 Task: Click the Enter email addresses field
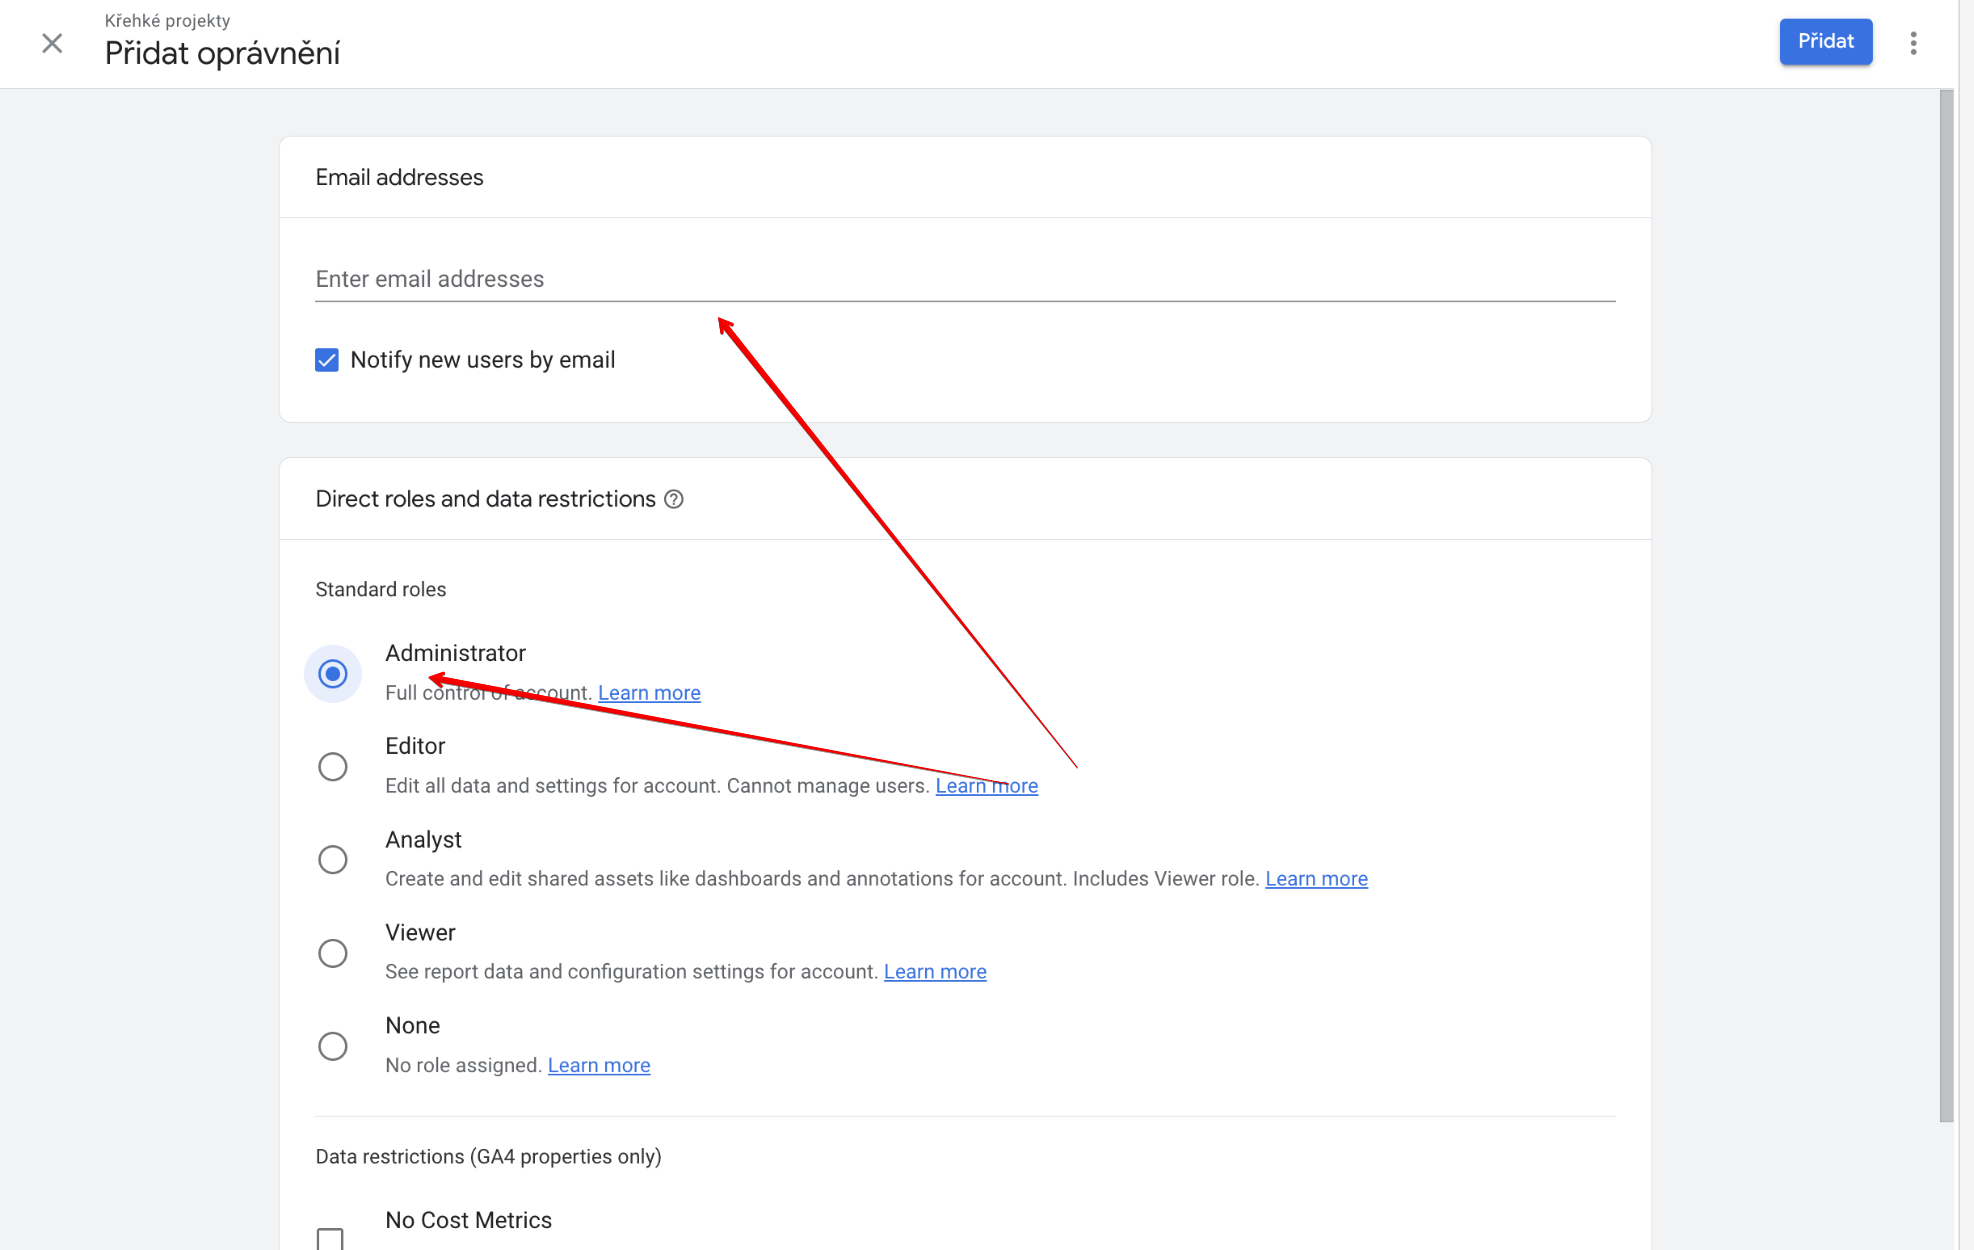tap(964, 279)
